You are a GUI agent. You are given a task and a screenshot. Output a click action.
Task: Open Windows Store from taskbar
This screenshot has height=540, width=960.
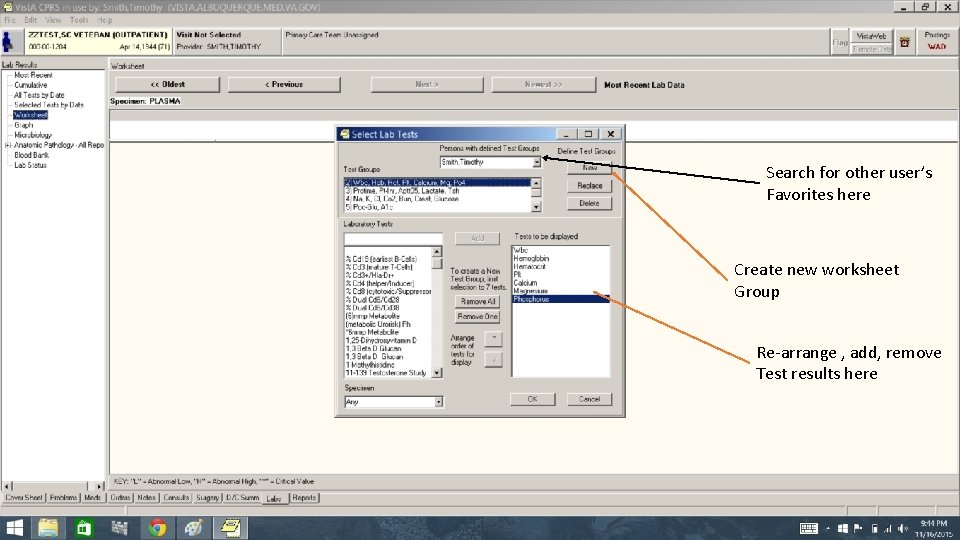(x=84, y=528)
